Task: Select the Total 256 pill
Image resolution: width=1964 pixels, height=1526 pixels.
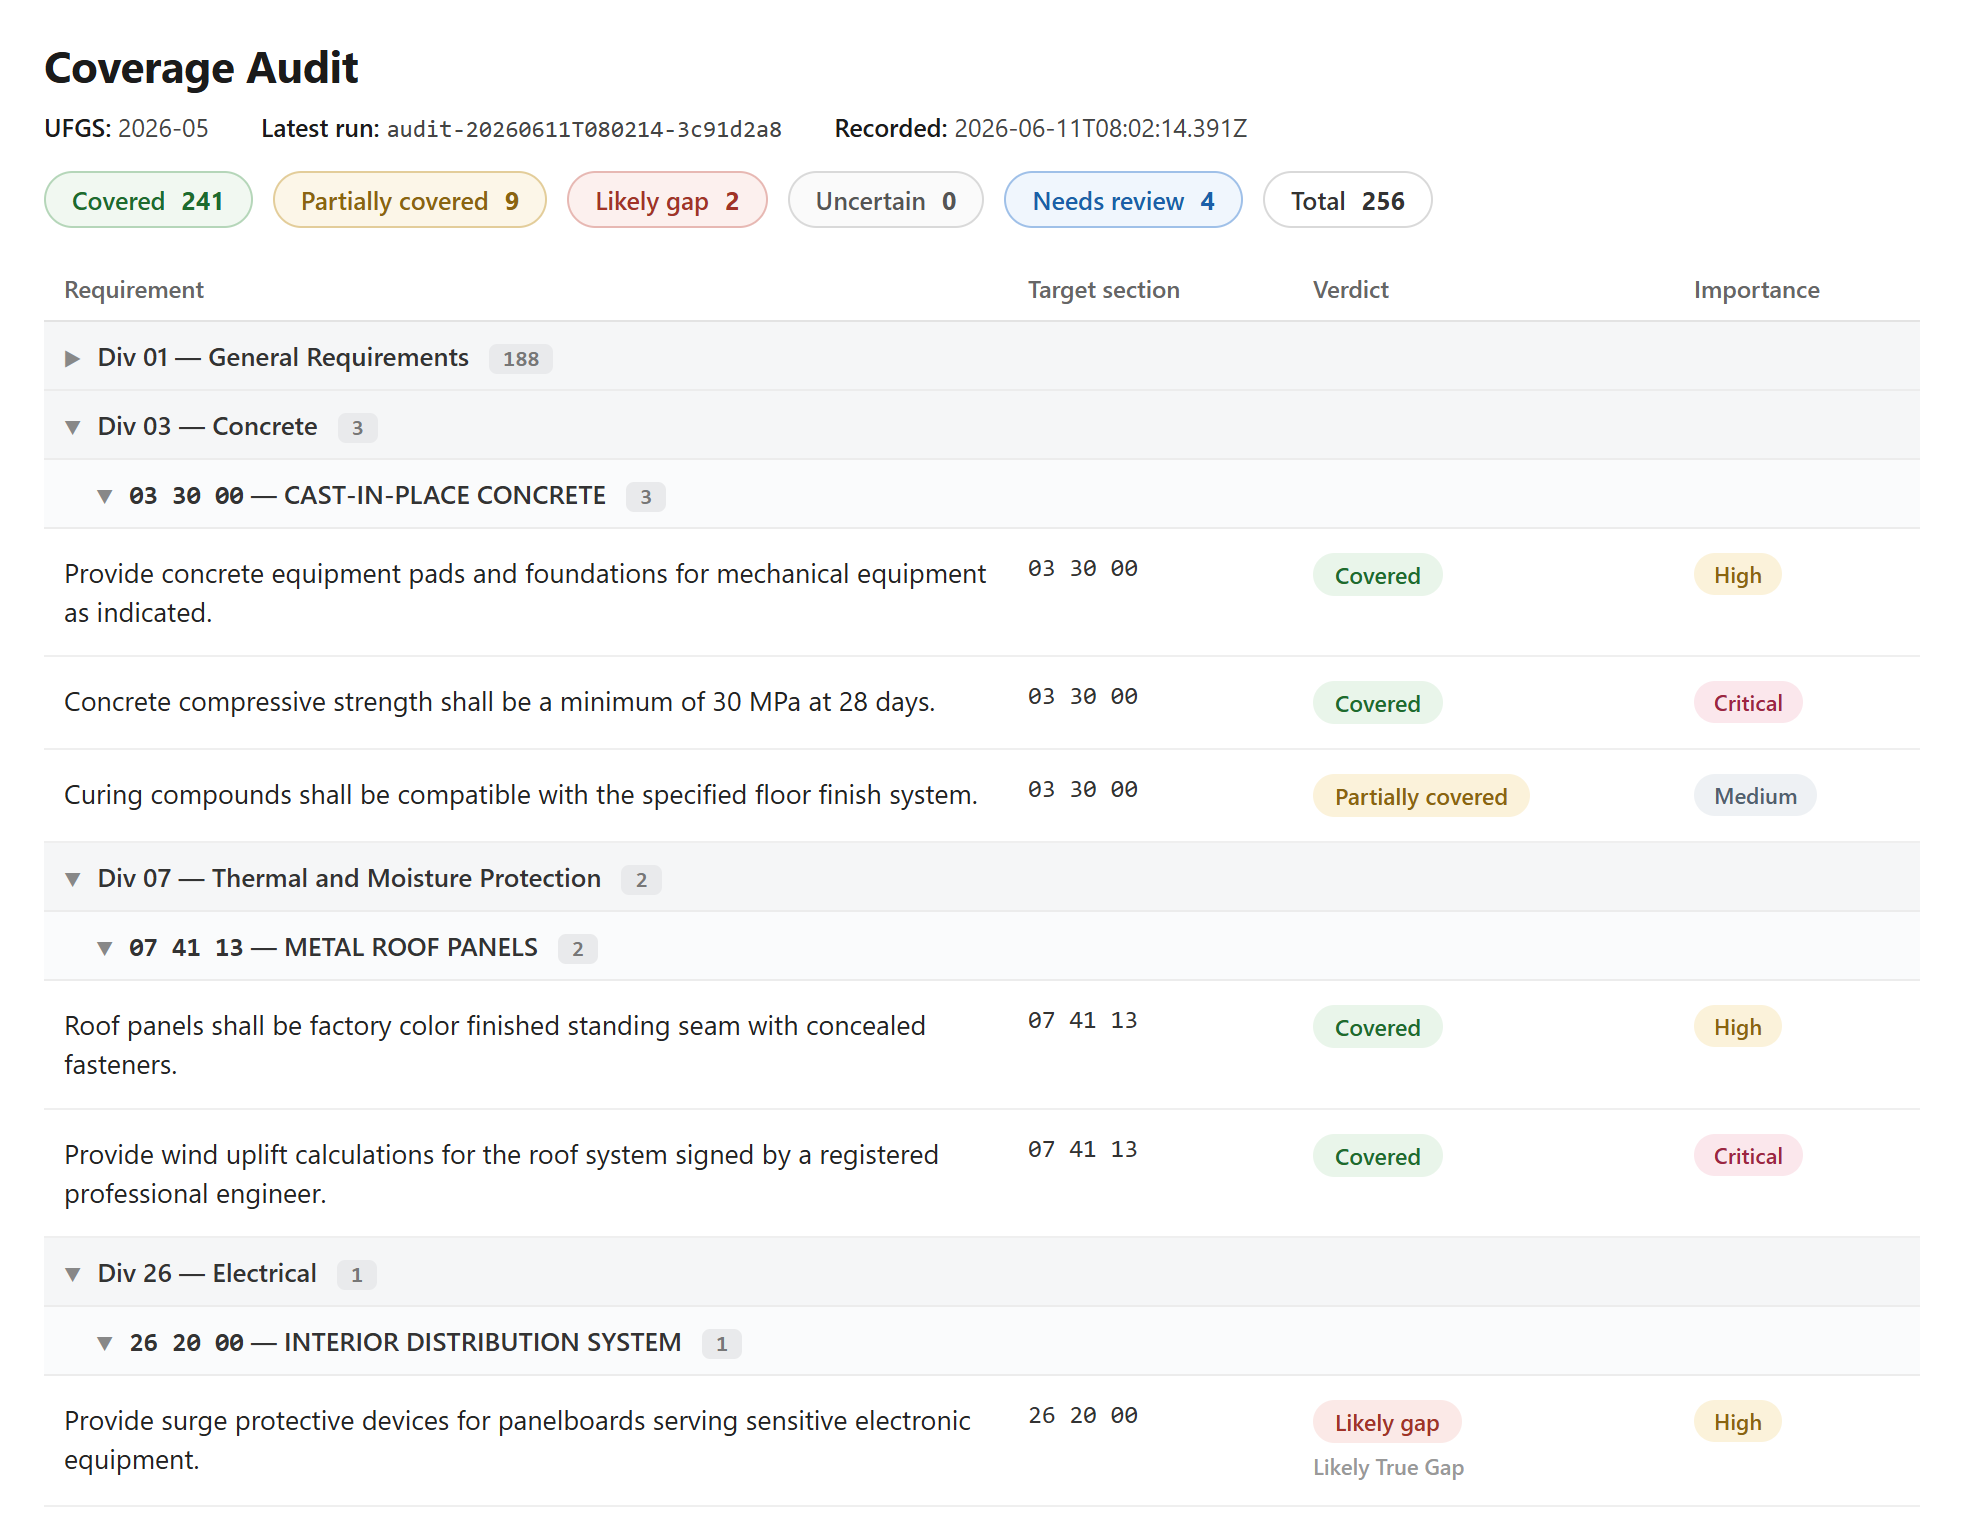Action: (1347, 200)
